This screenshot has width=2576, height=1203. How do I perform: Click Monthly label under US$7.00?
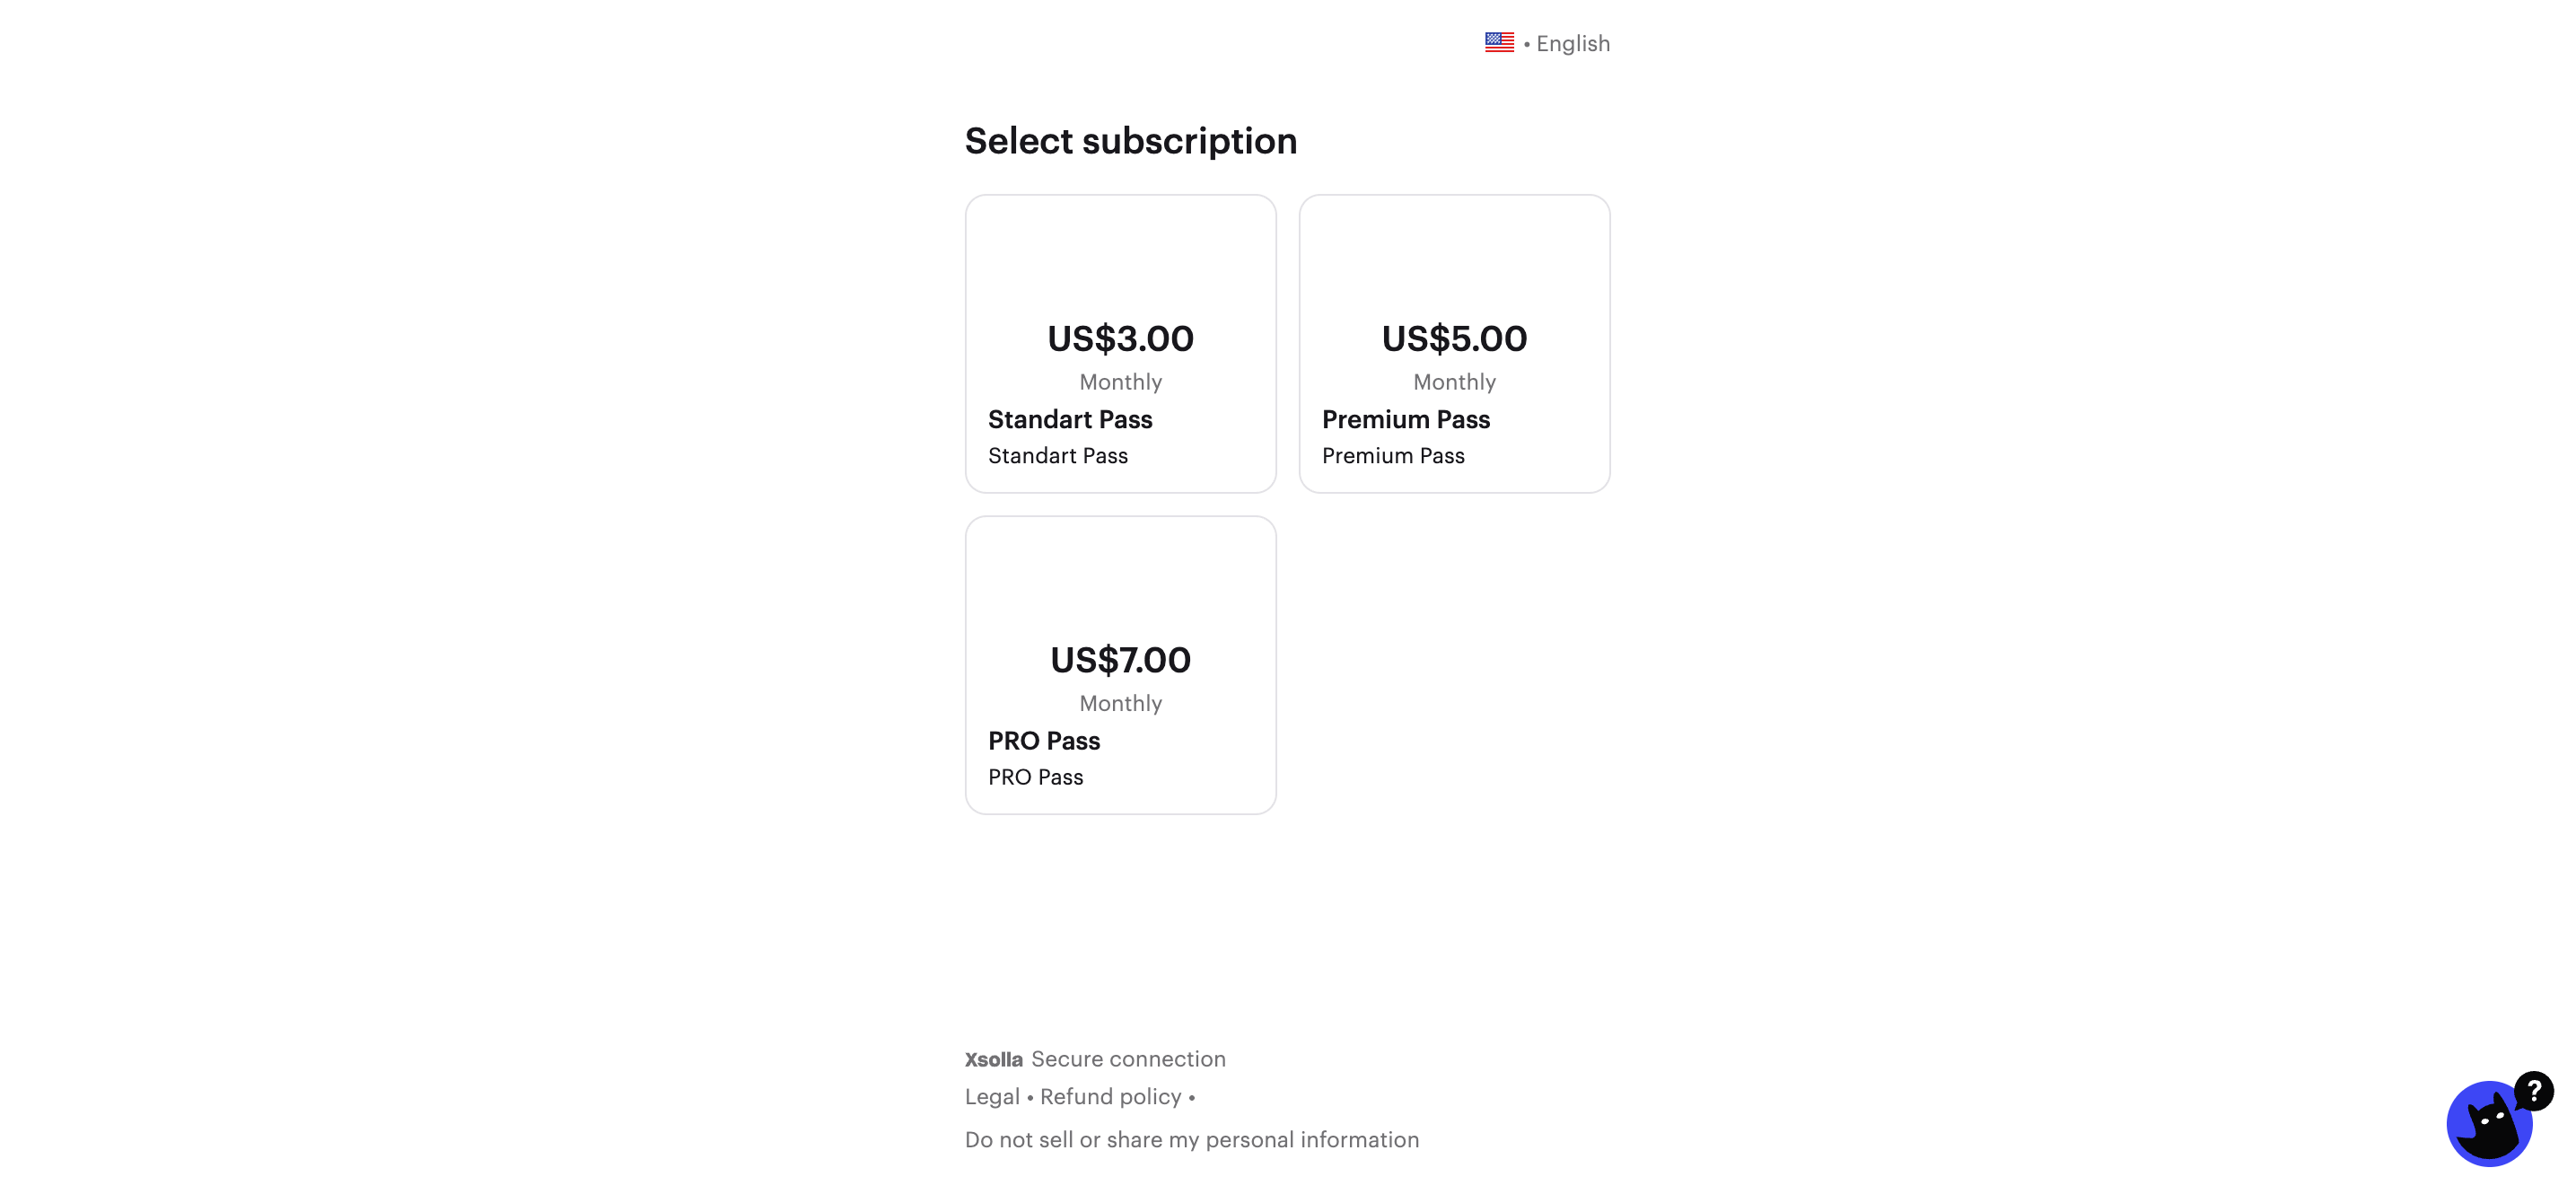coord(1120,703)
